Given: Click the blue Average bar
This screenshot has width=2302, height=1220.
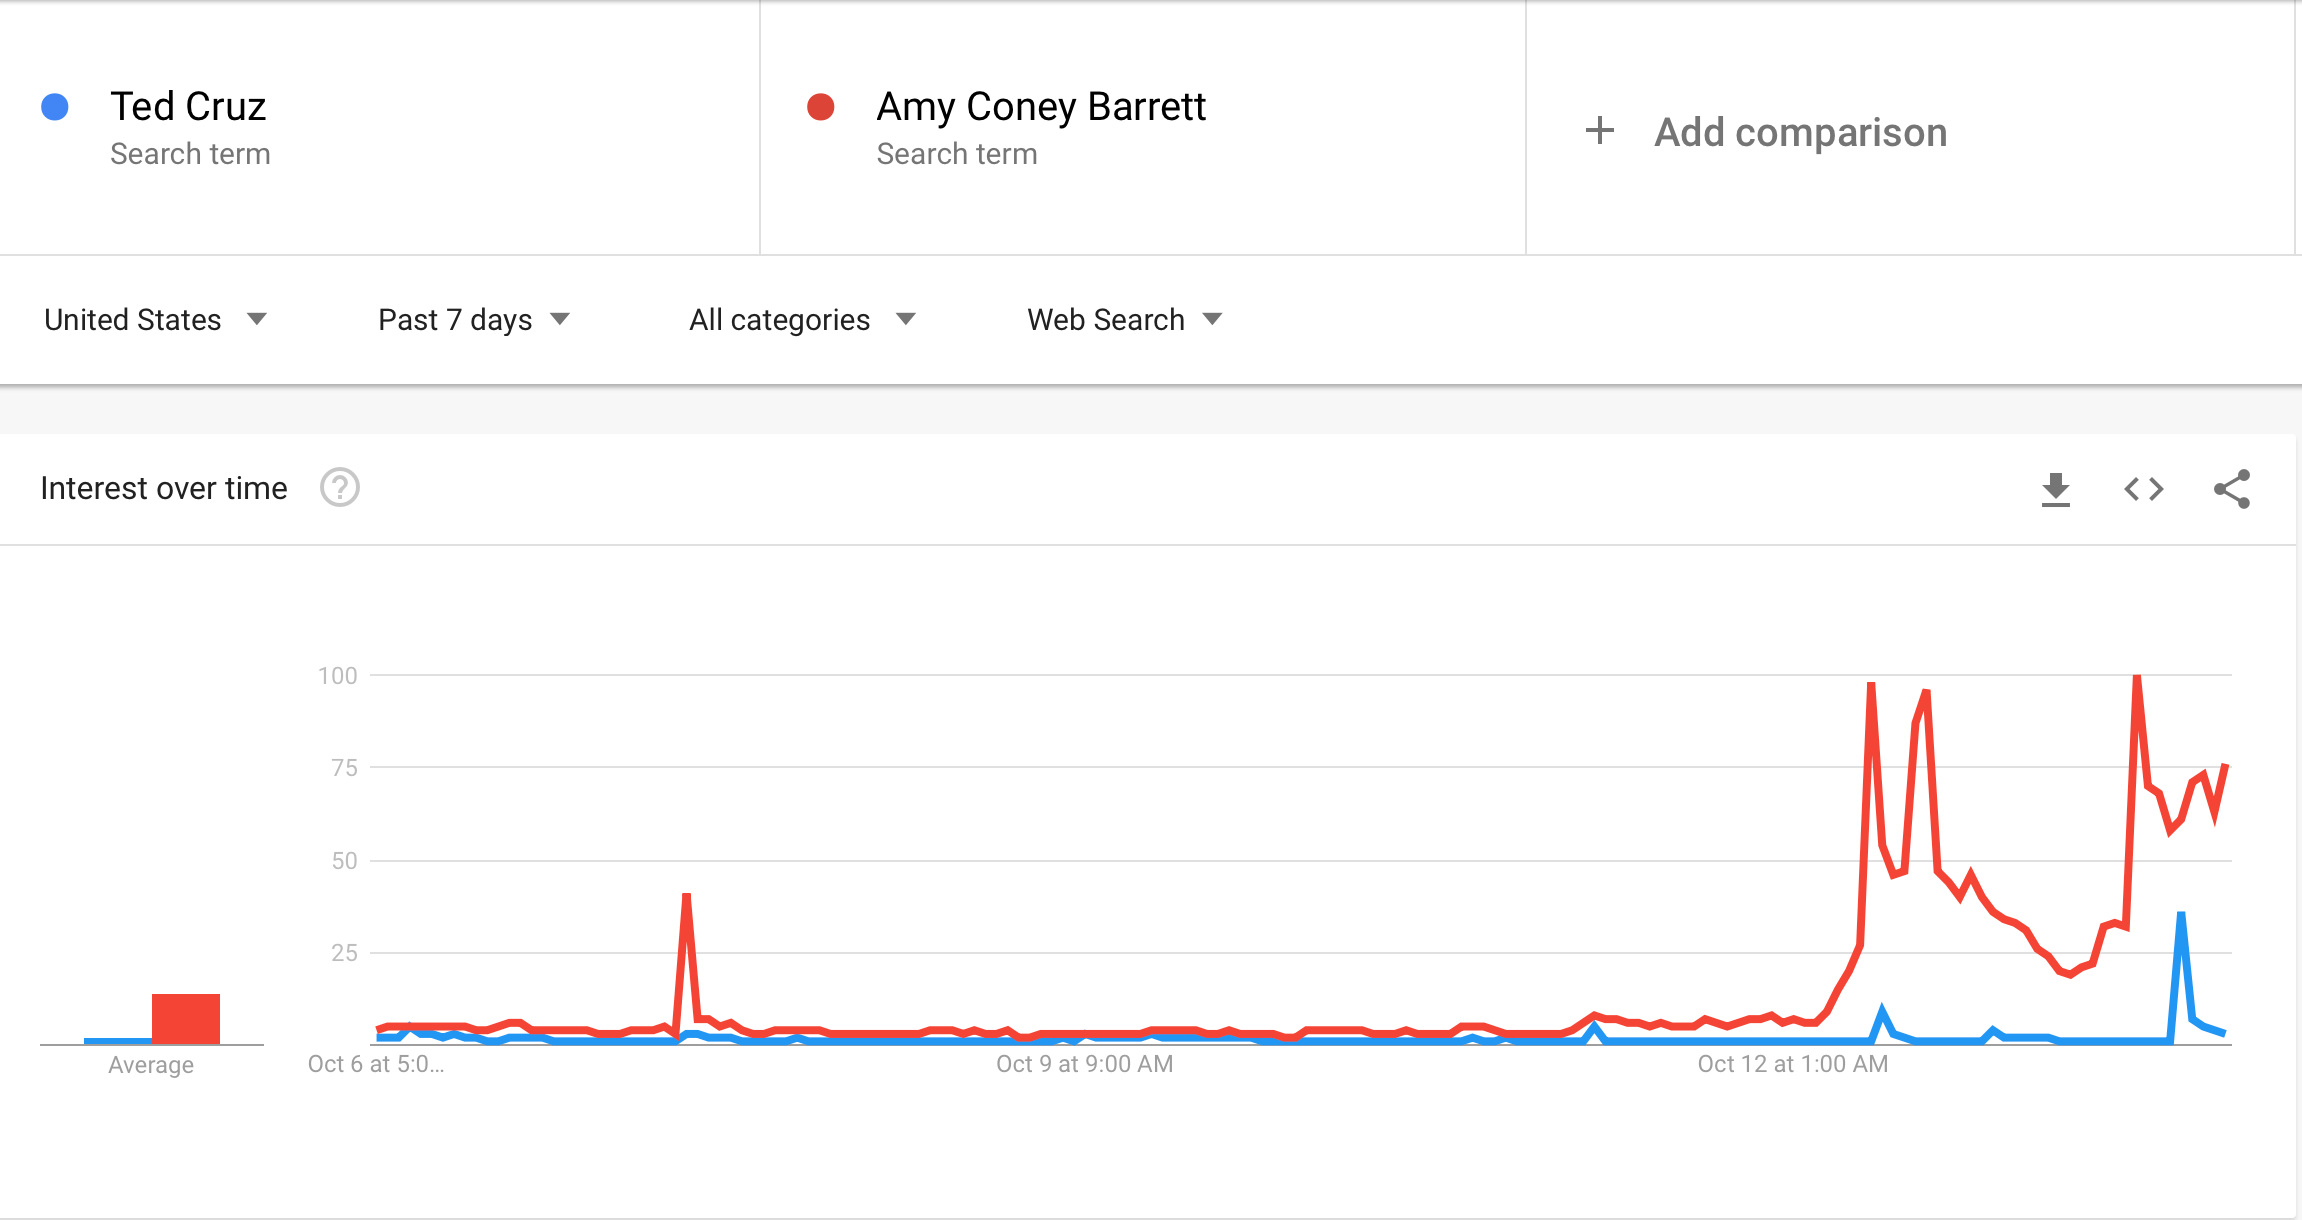Looking at the screenshot, I should (118, 1041).
